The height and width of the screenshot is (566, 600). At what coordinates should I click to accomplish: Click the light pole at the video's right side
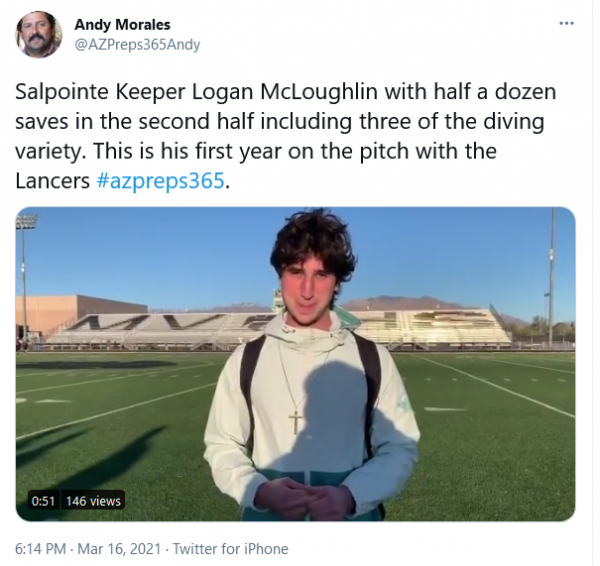pos(552,277)
